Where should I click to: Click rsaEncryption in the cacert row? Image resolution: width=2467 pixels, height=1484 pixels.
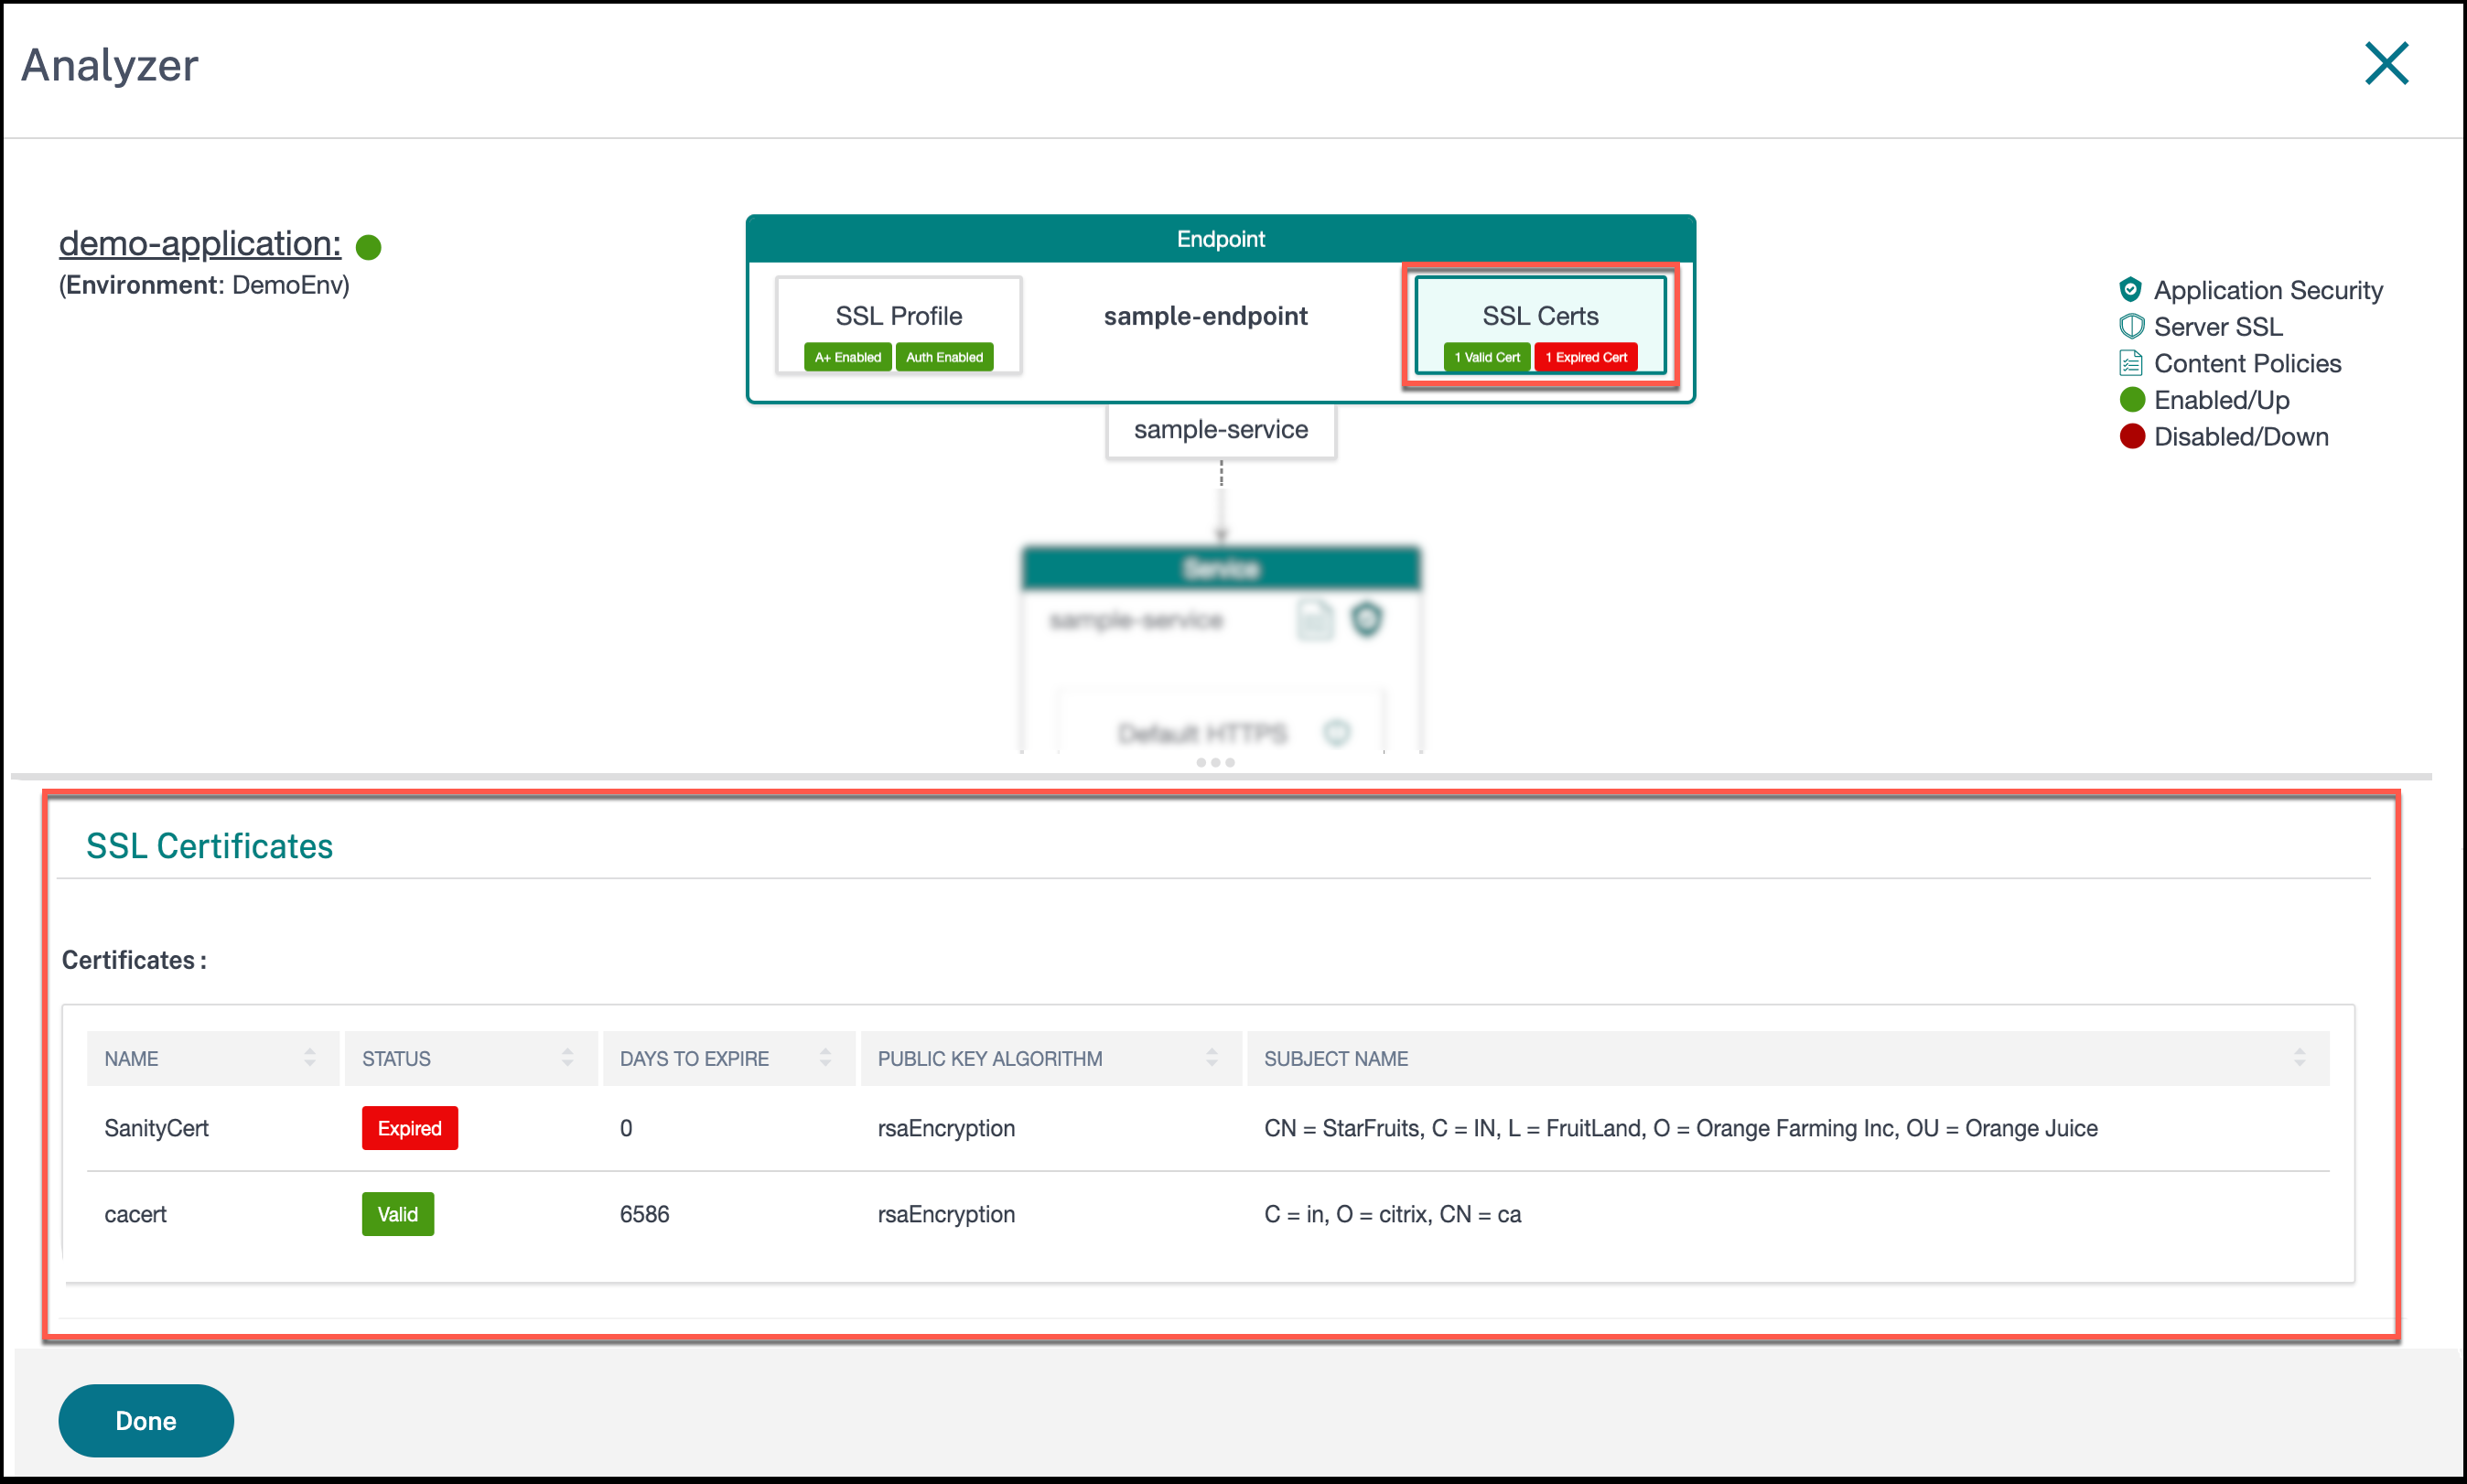tap(946, 1214)
